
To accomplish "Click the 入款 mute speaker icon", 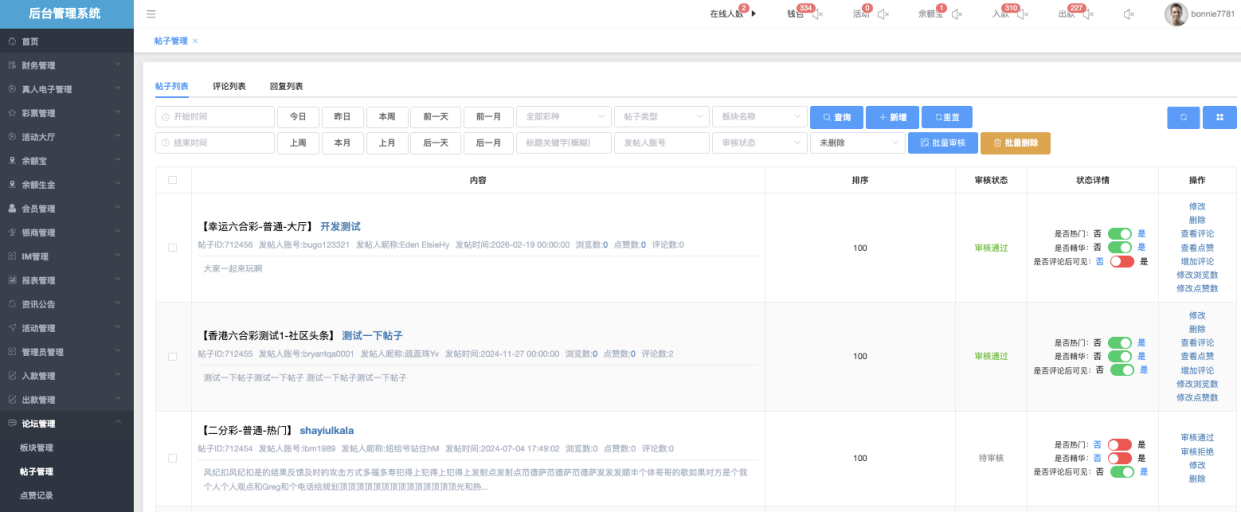I will pos(1022,14).
